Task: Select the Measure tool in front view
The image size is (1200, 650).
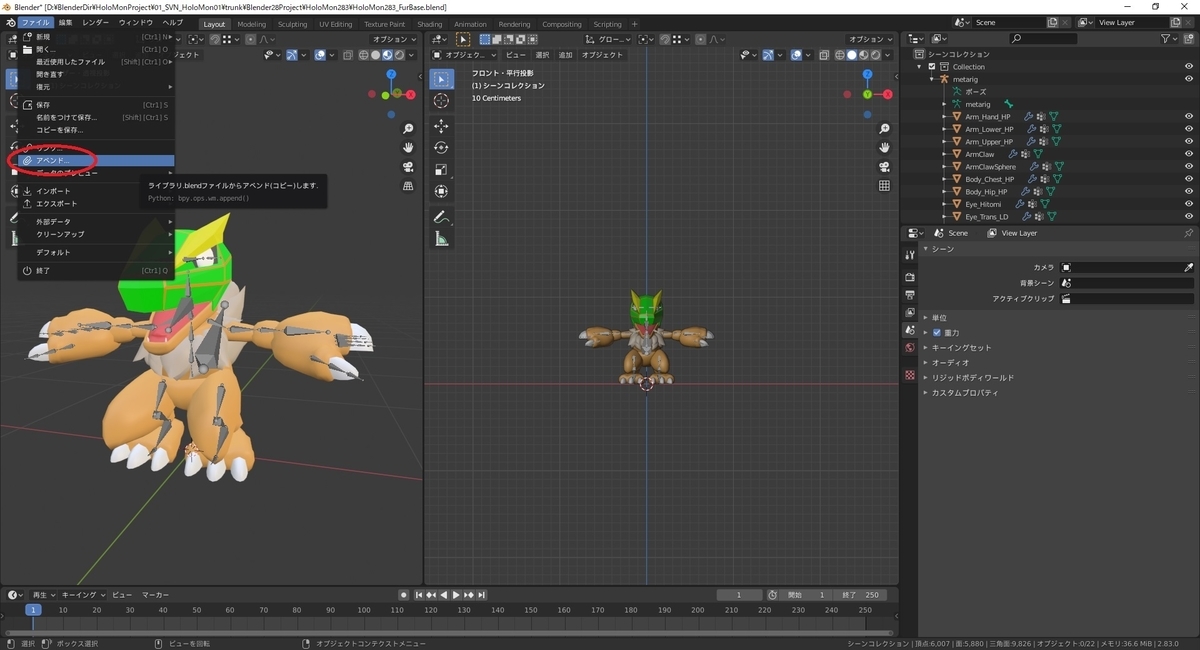Action: click(x=441, y=239)
